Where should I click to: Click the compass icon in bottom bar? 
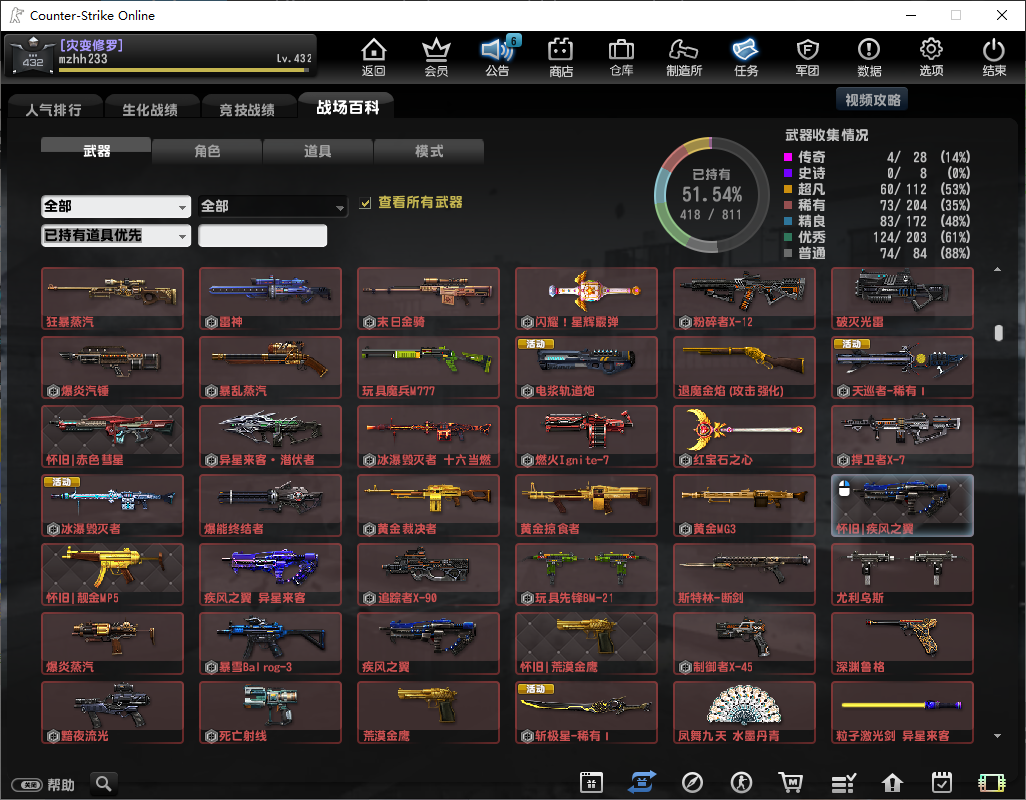[x=692, y=783]
